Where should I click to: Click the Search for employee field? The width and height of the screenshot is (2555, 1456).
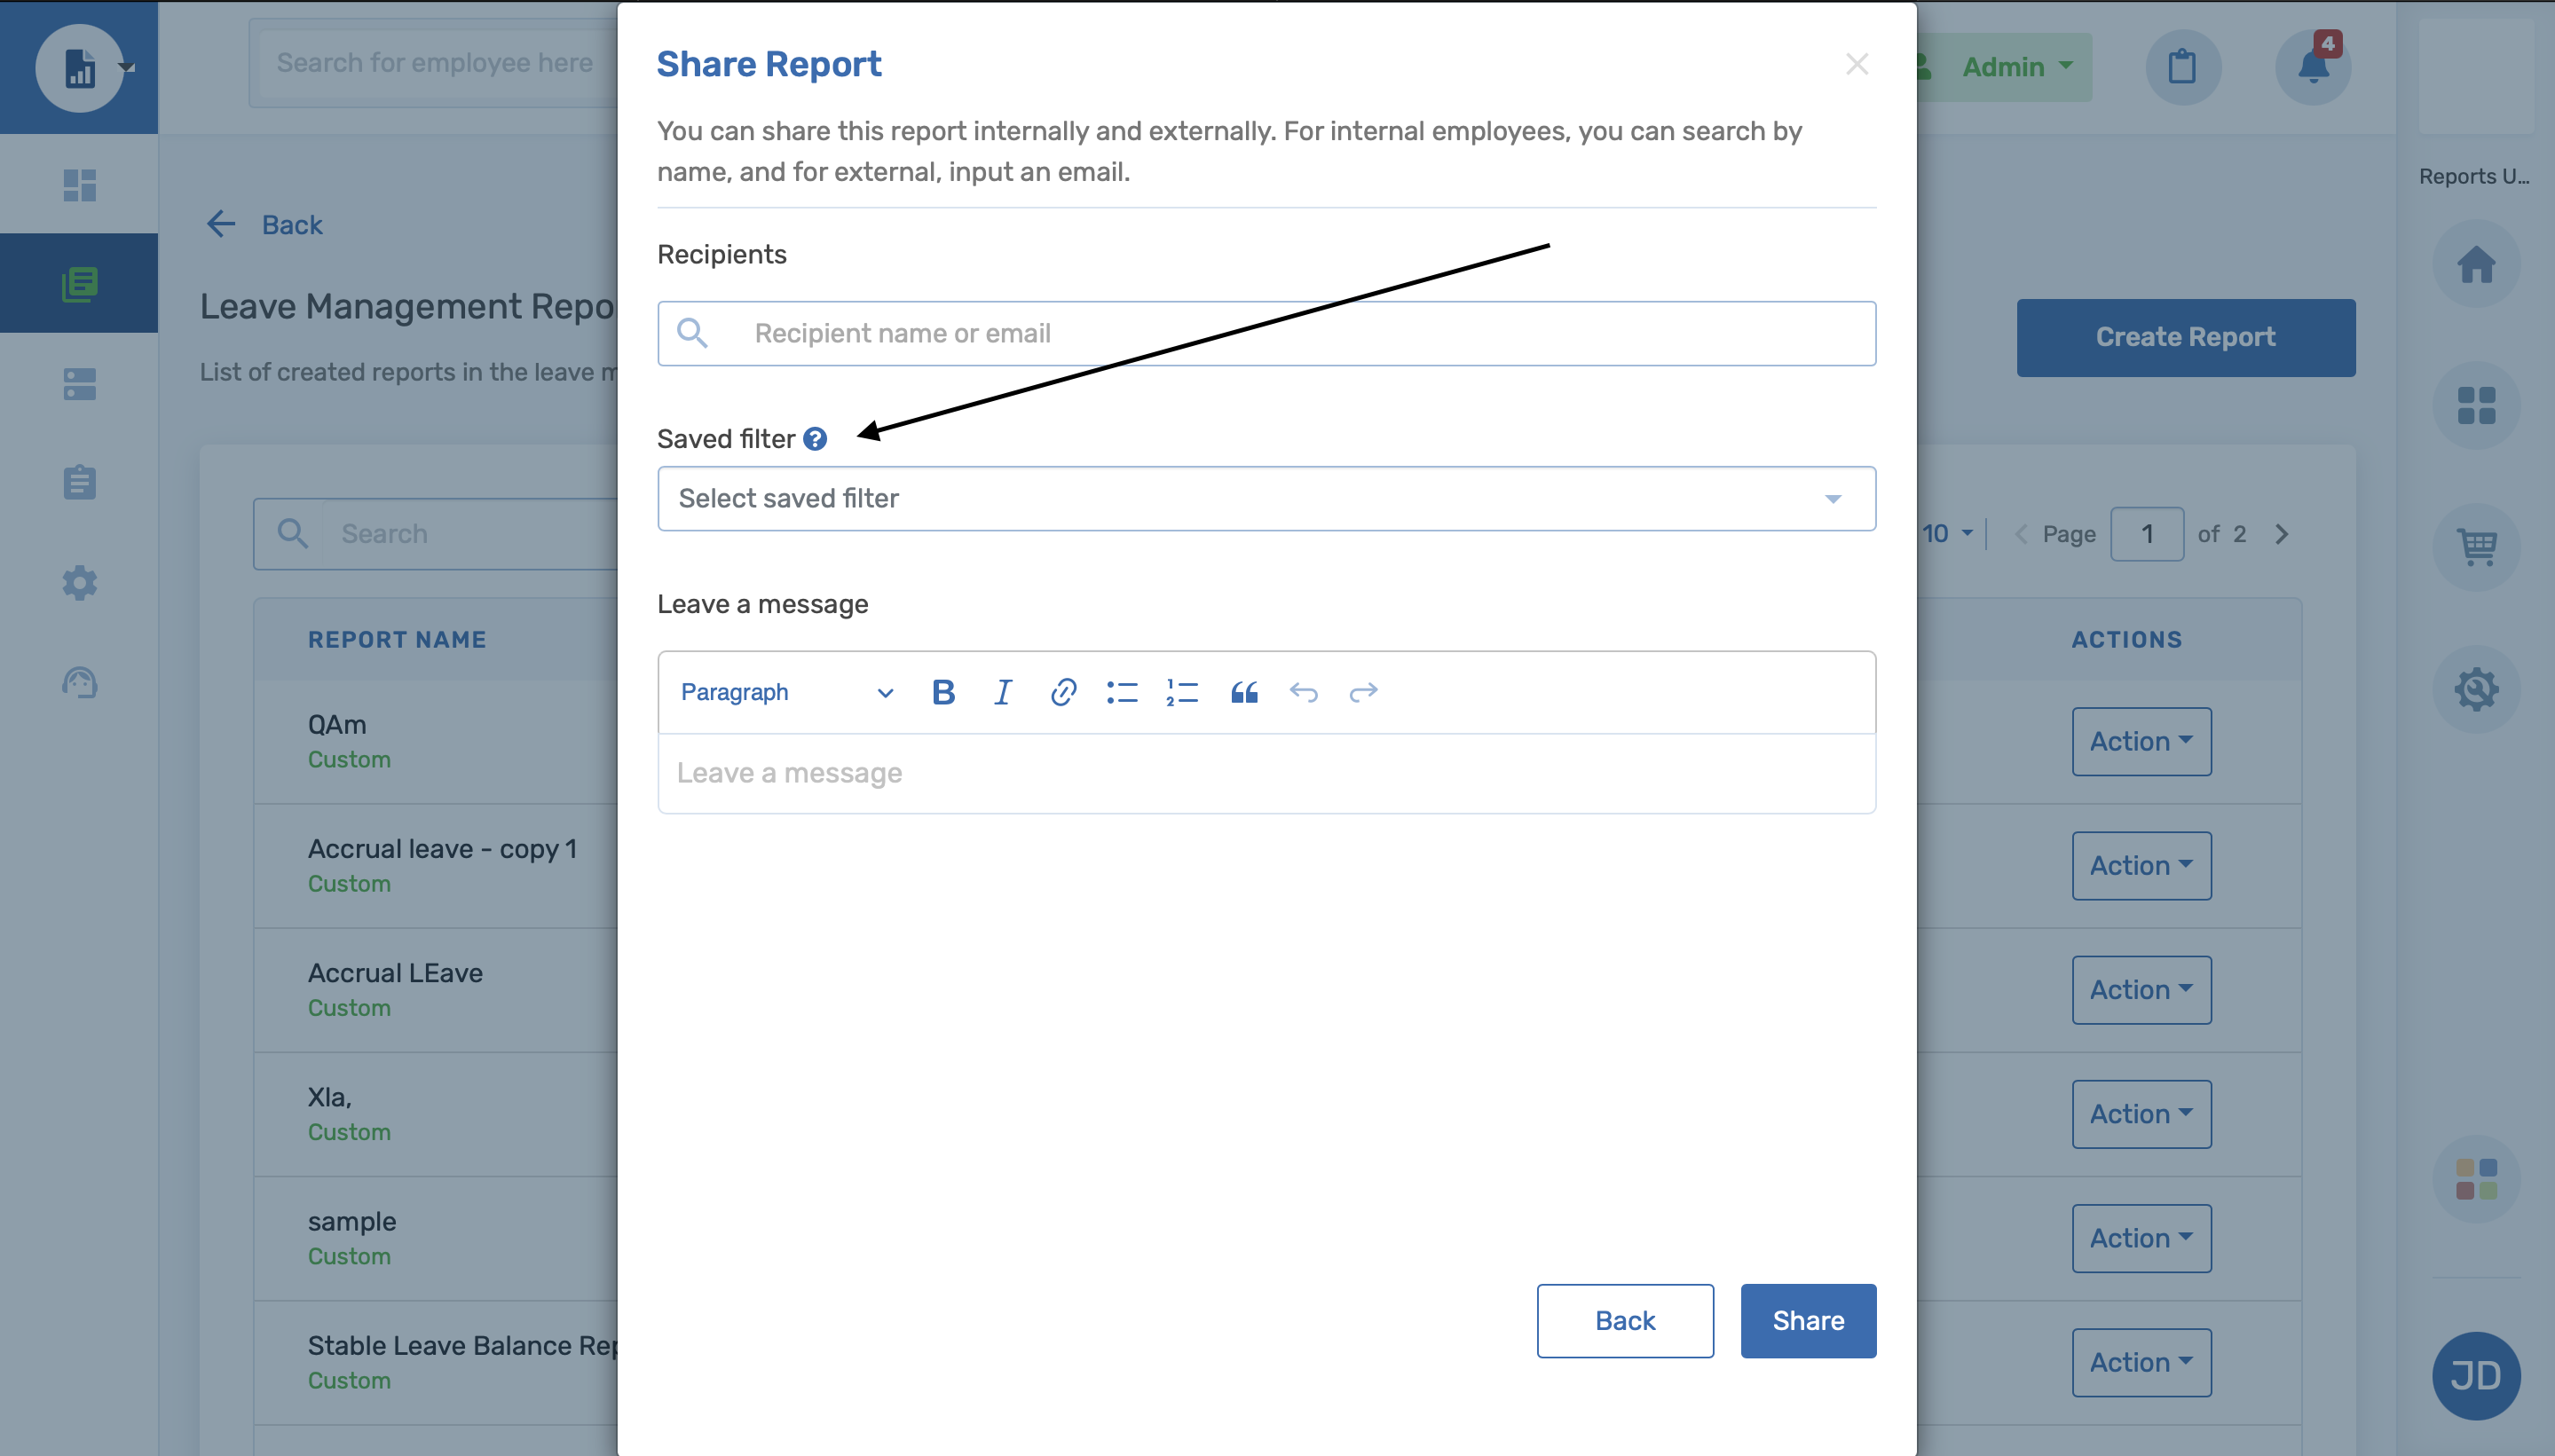click(x=434, y=62)
